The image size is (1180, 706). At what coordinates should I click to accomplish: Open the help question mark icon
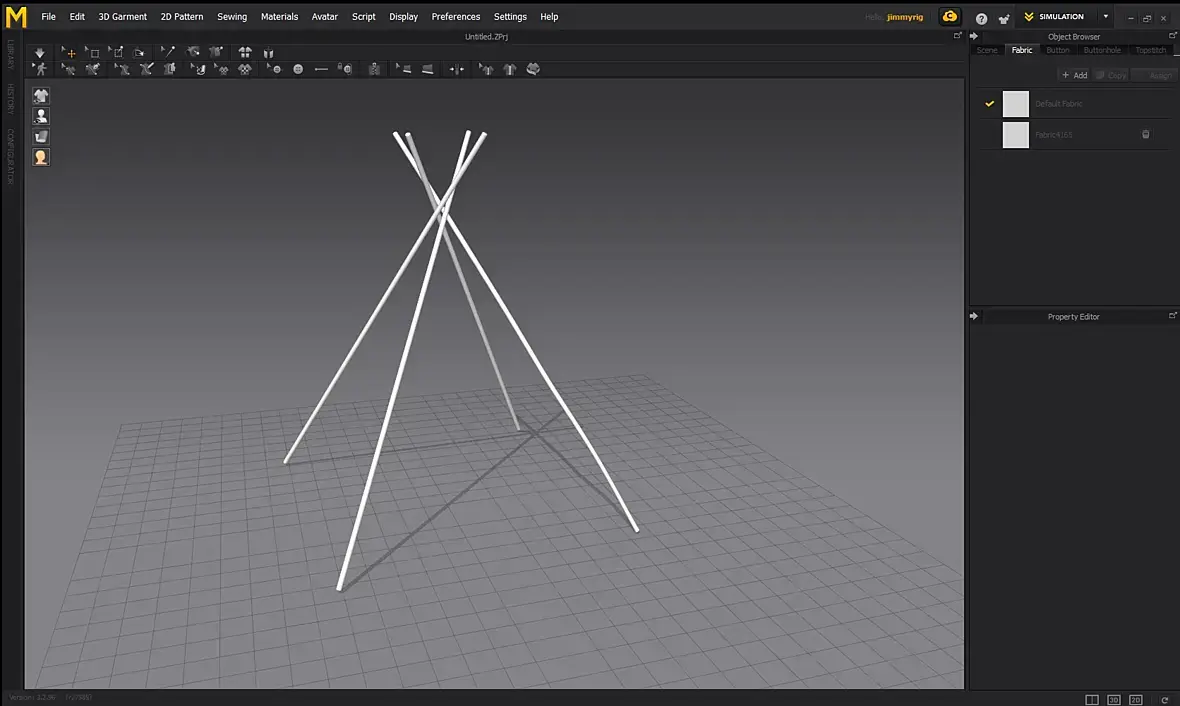[981, 19]
